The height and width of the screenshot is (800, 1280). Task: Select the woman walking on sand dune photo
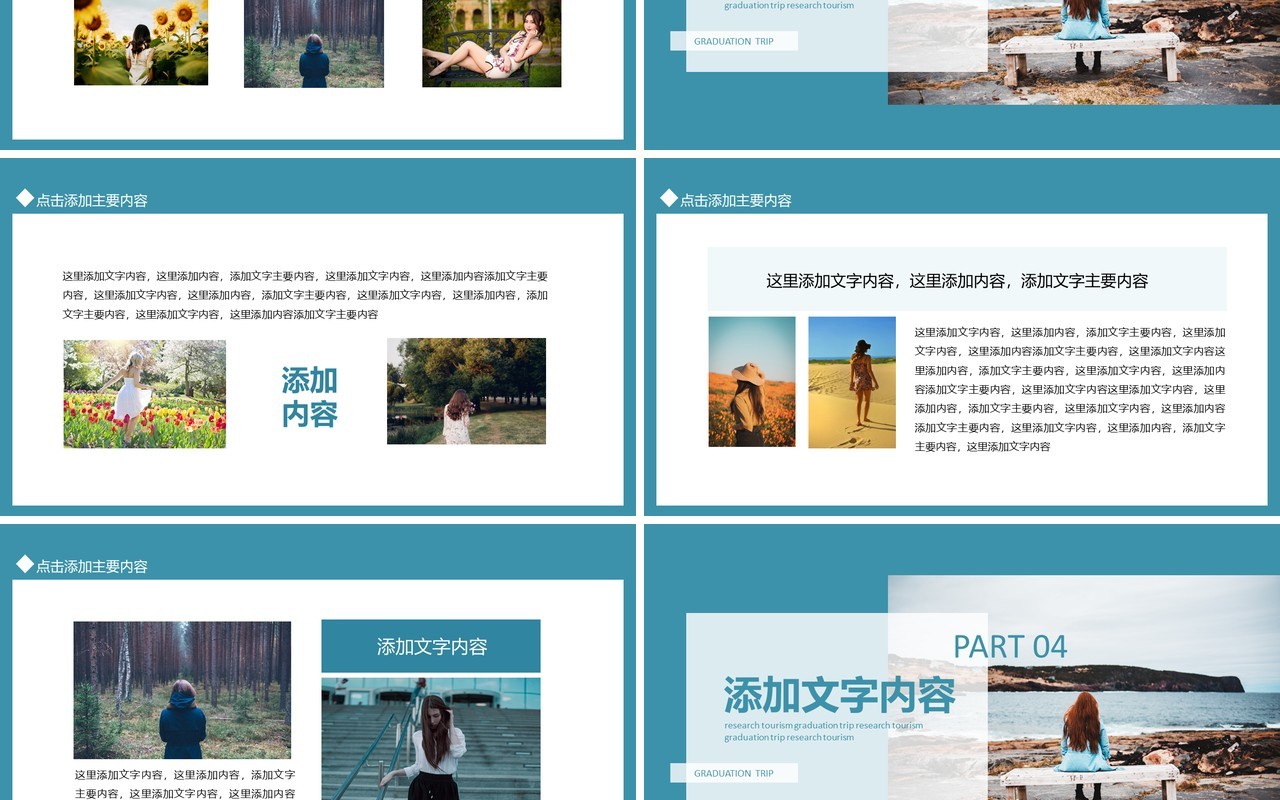click(852, 382)
